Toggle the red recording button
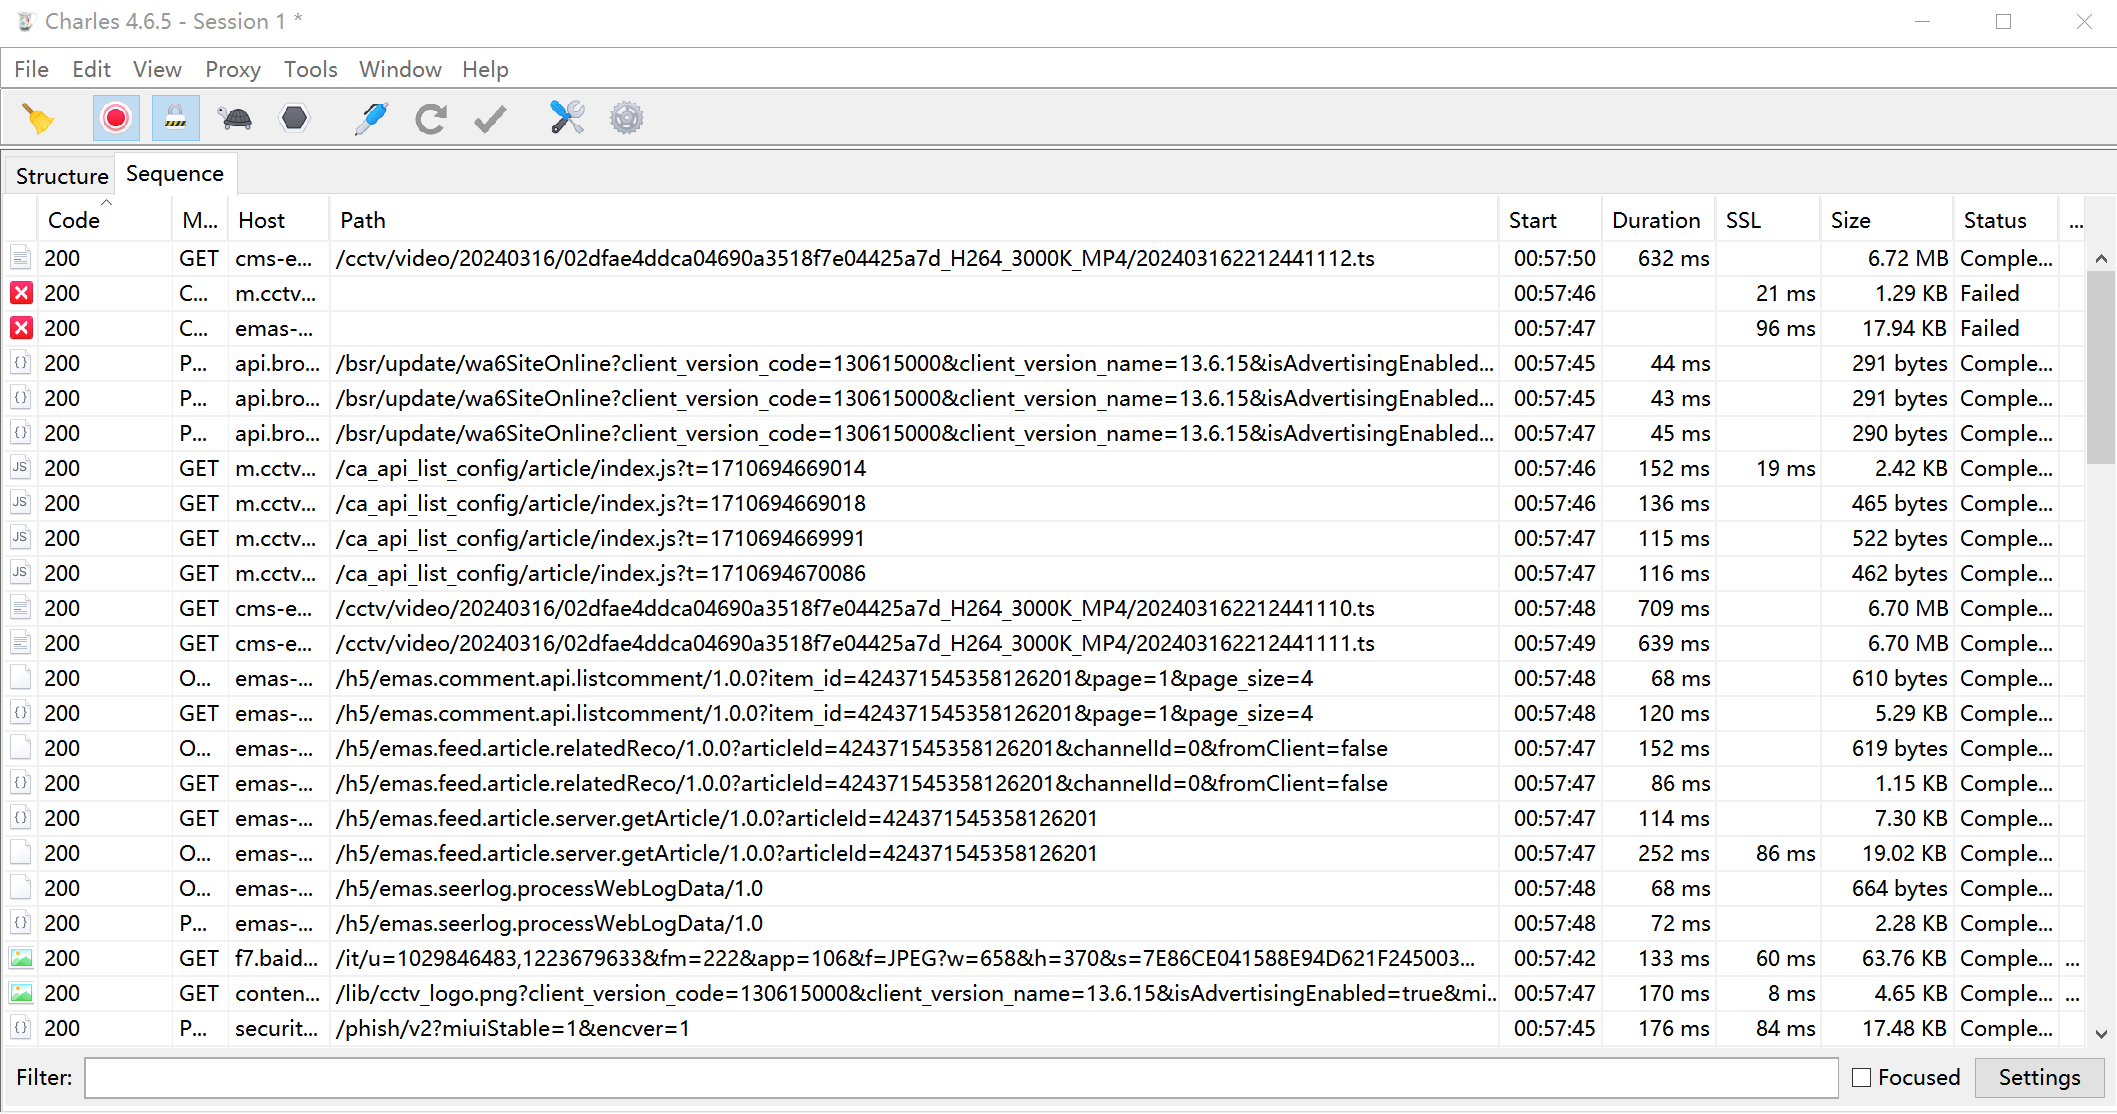 tap(116, 119)
